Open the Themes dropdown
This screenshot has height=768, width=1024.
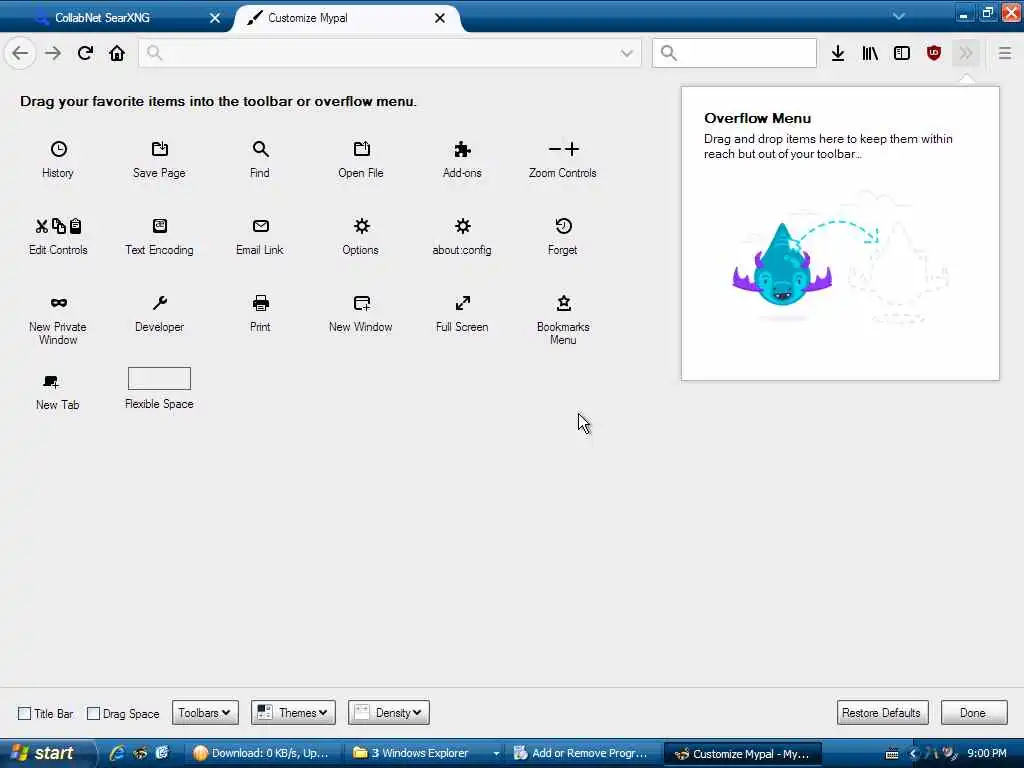point(293,712)
